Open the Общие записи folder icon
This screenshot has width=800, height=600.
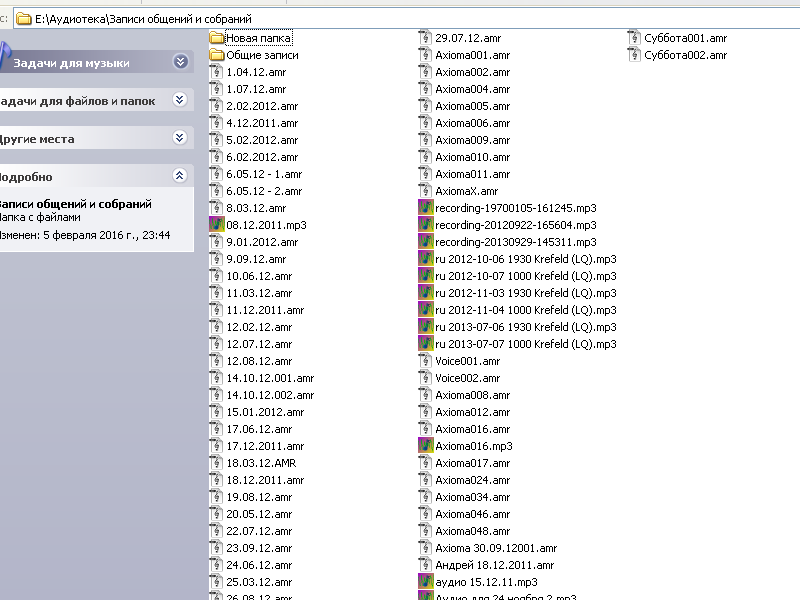coord(216,55)
